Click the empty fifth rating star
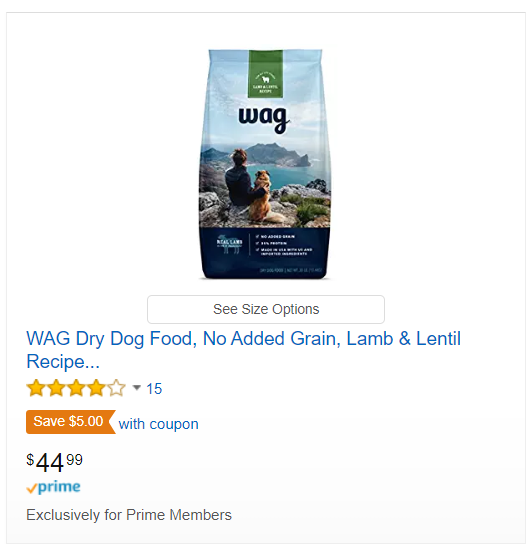 point(116,388)
